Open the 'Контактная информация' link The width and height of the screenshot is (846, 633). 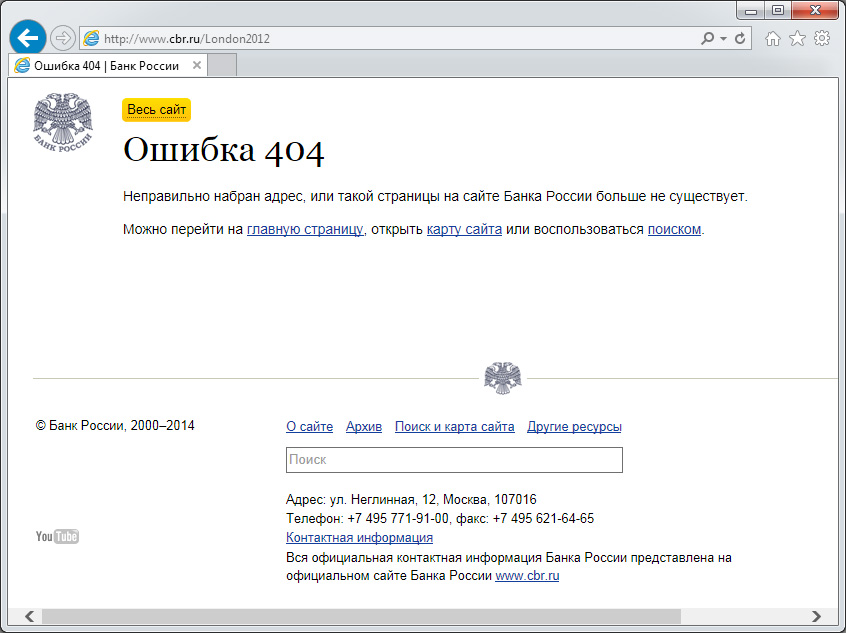pos(359,537)
